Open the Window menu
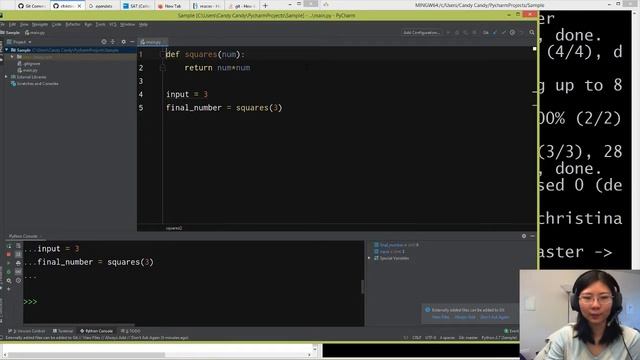 tap(127, 24)
